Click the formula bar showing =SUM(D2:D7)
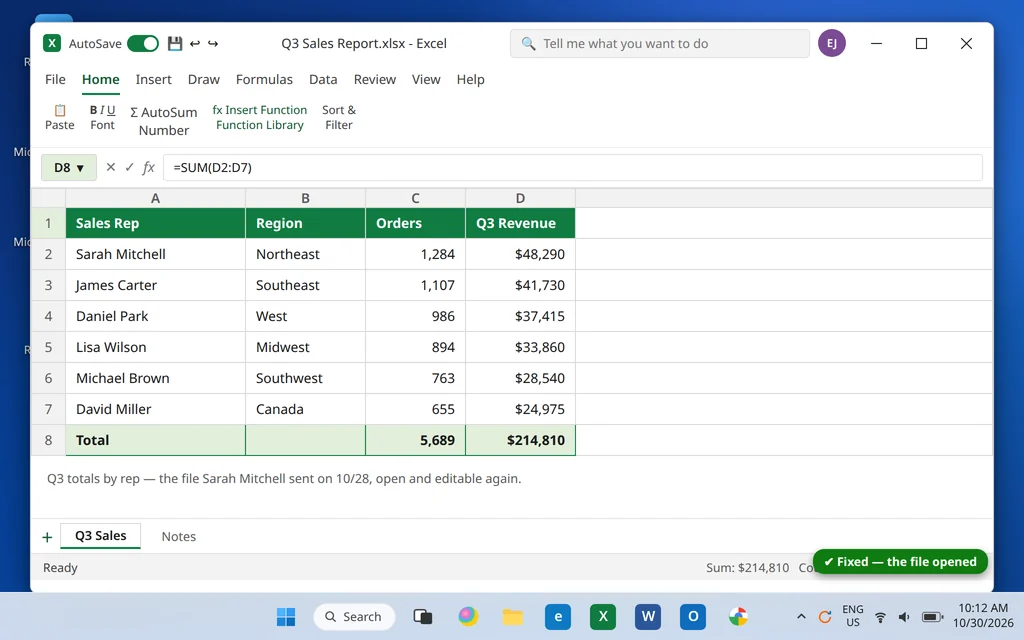 pyautogui.click(x=573, y=167)
